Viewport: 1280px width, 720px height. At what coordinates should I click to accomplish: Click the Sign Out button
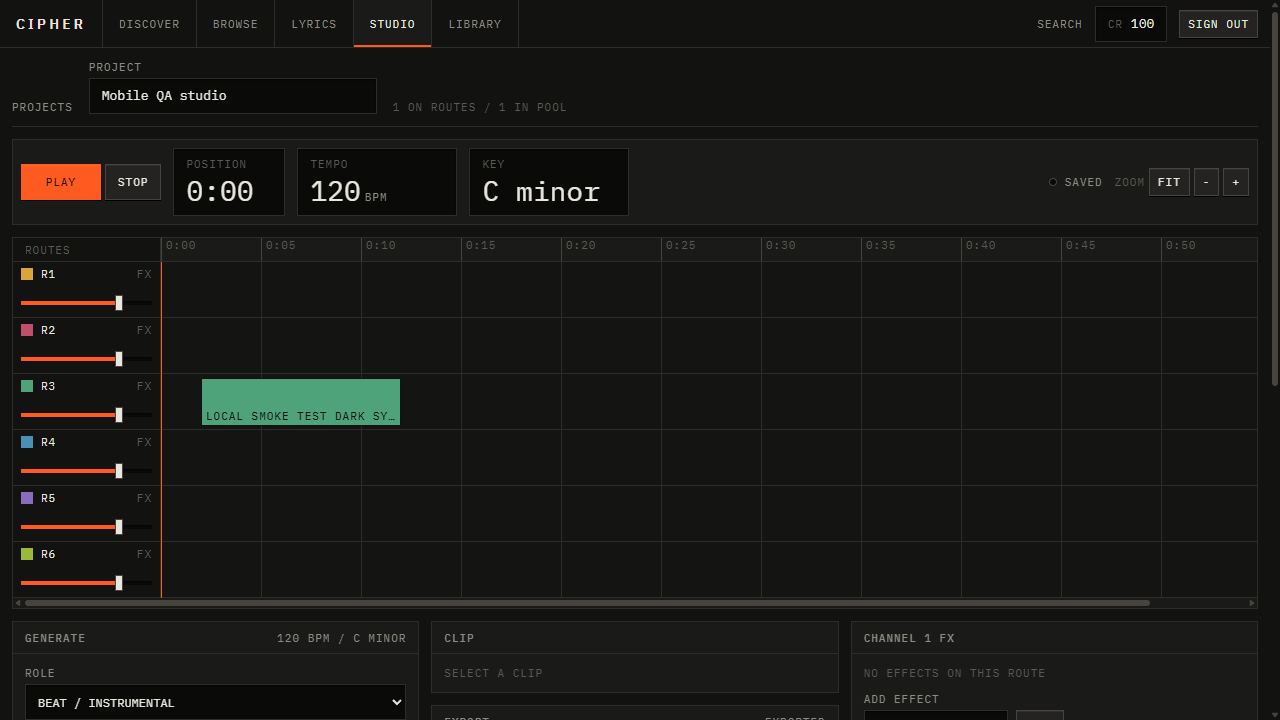(x=1218, y=24)
